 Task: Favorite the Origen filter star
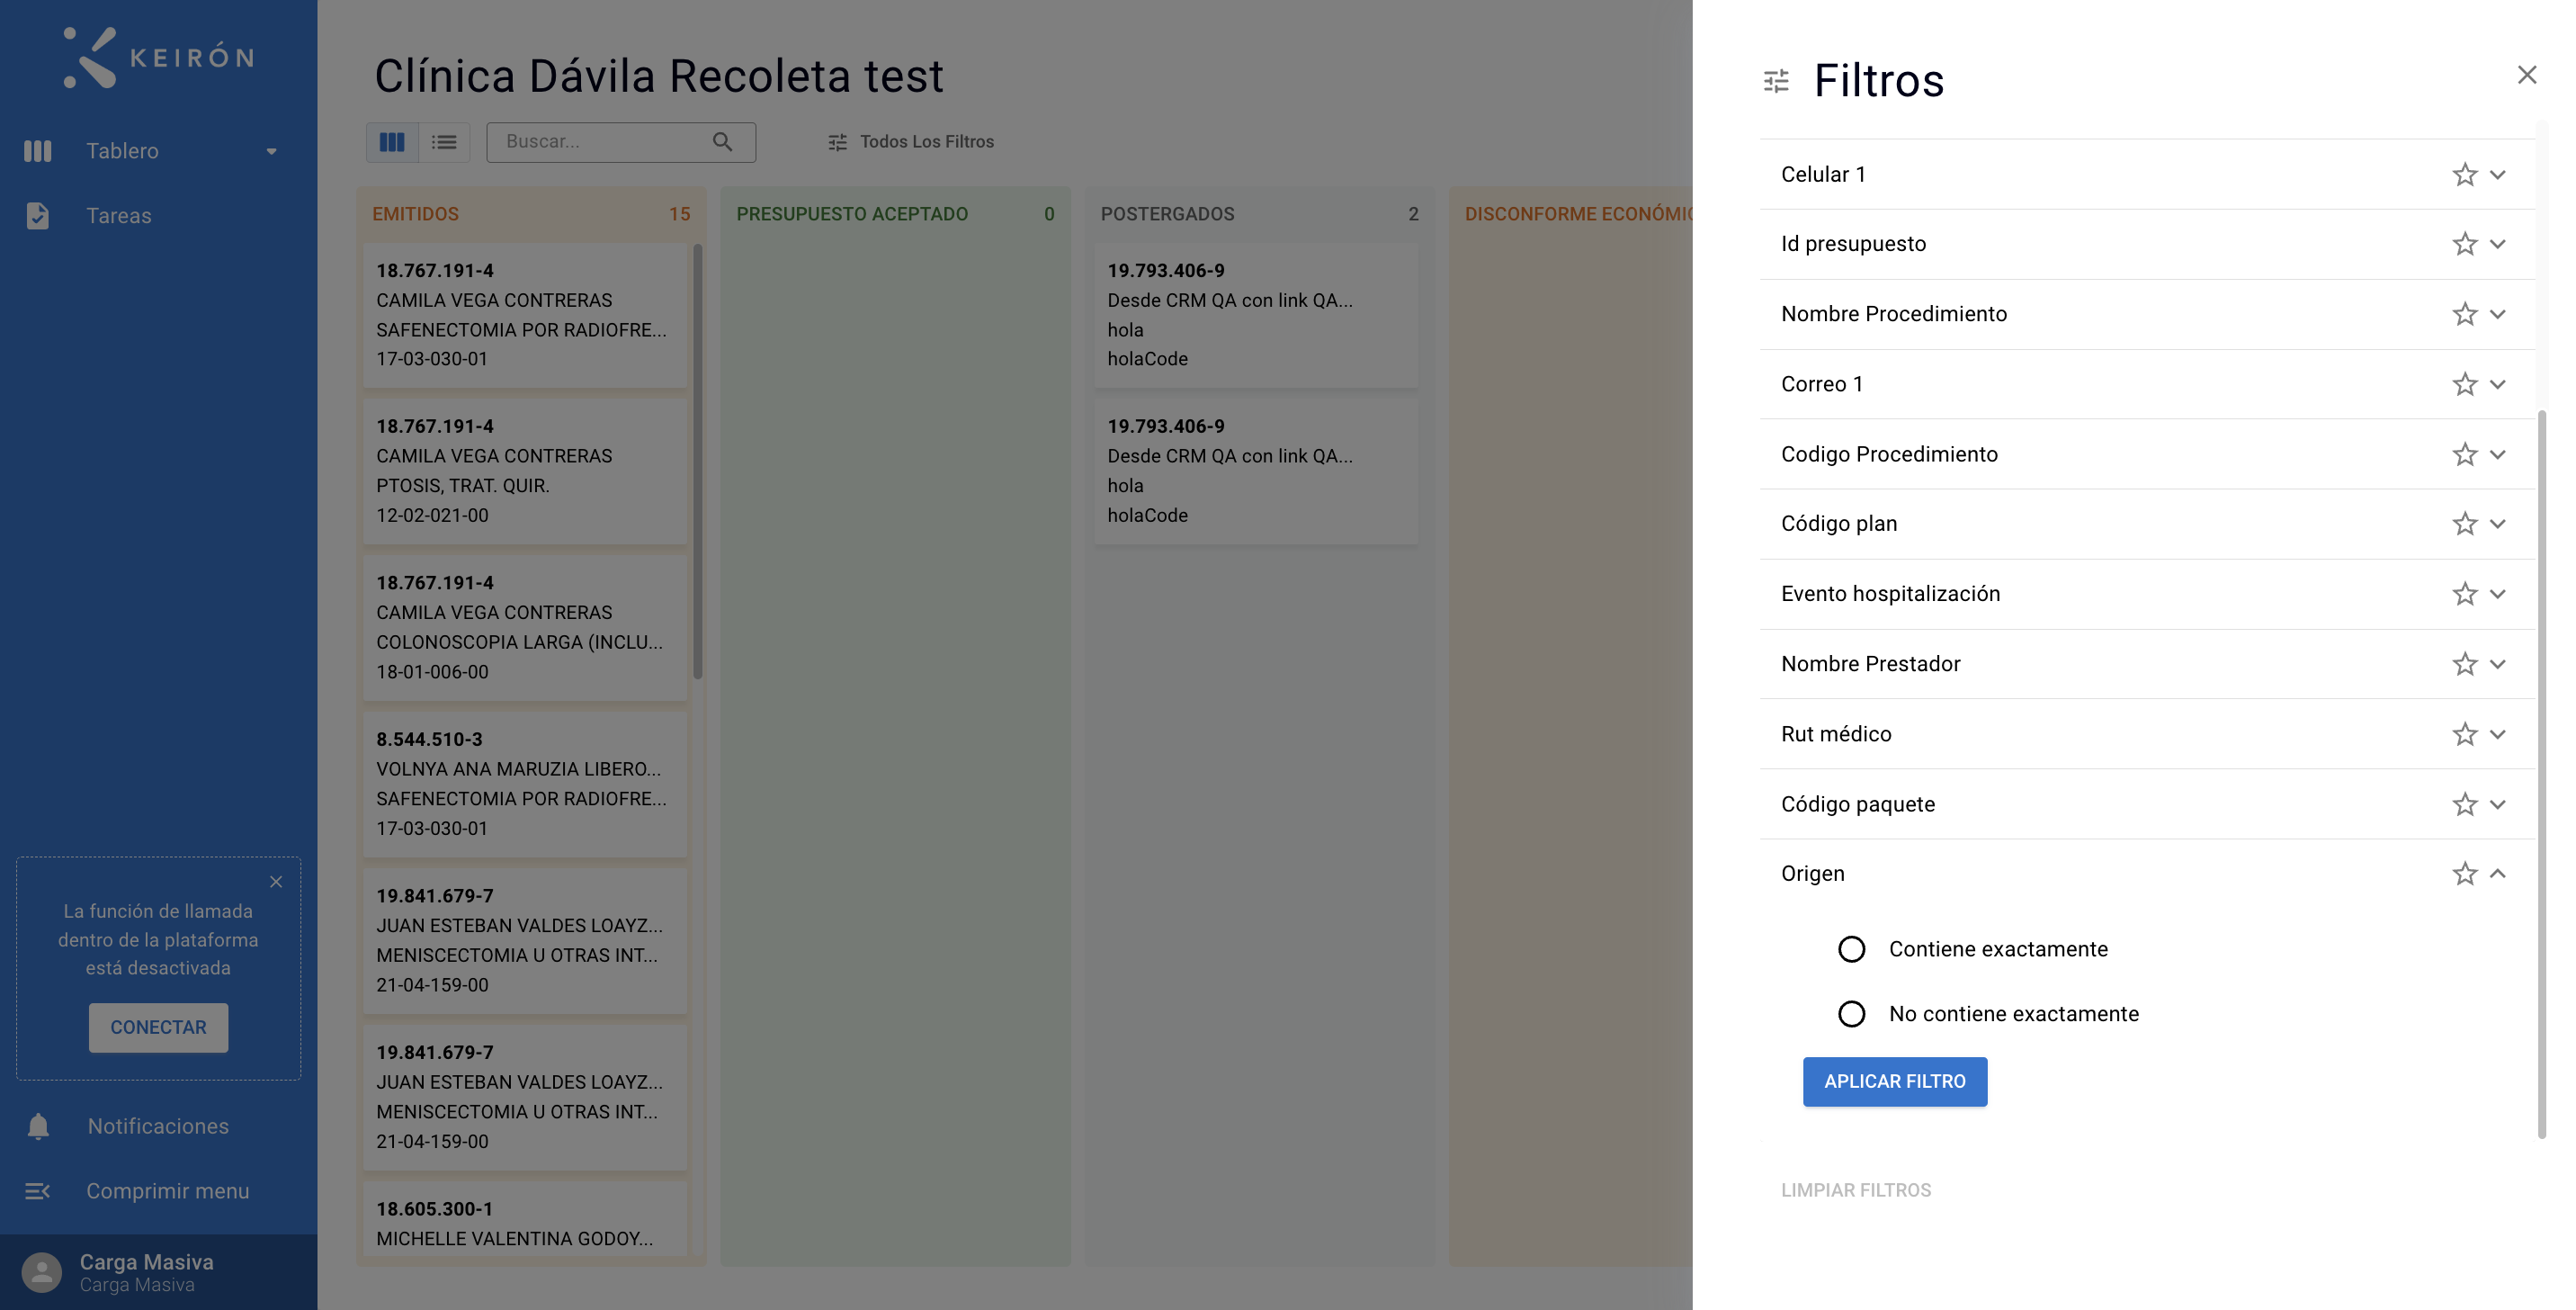(2464, 874)
